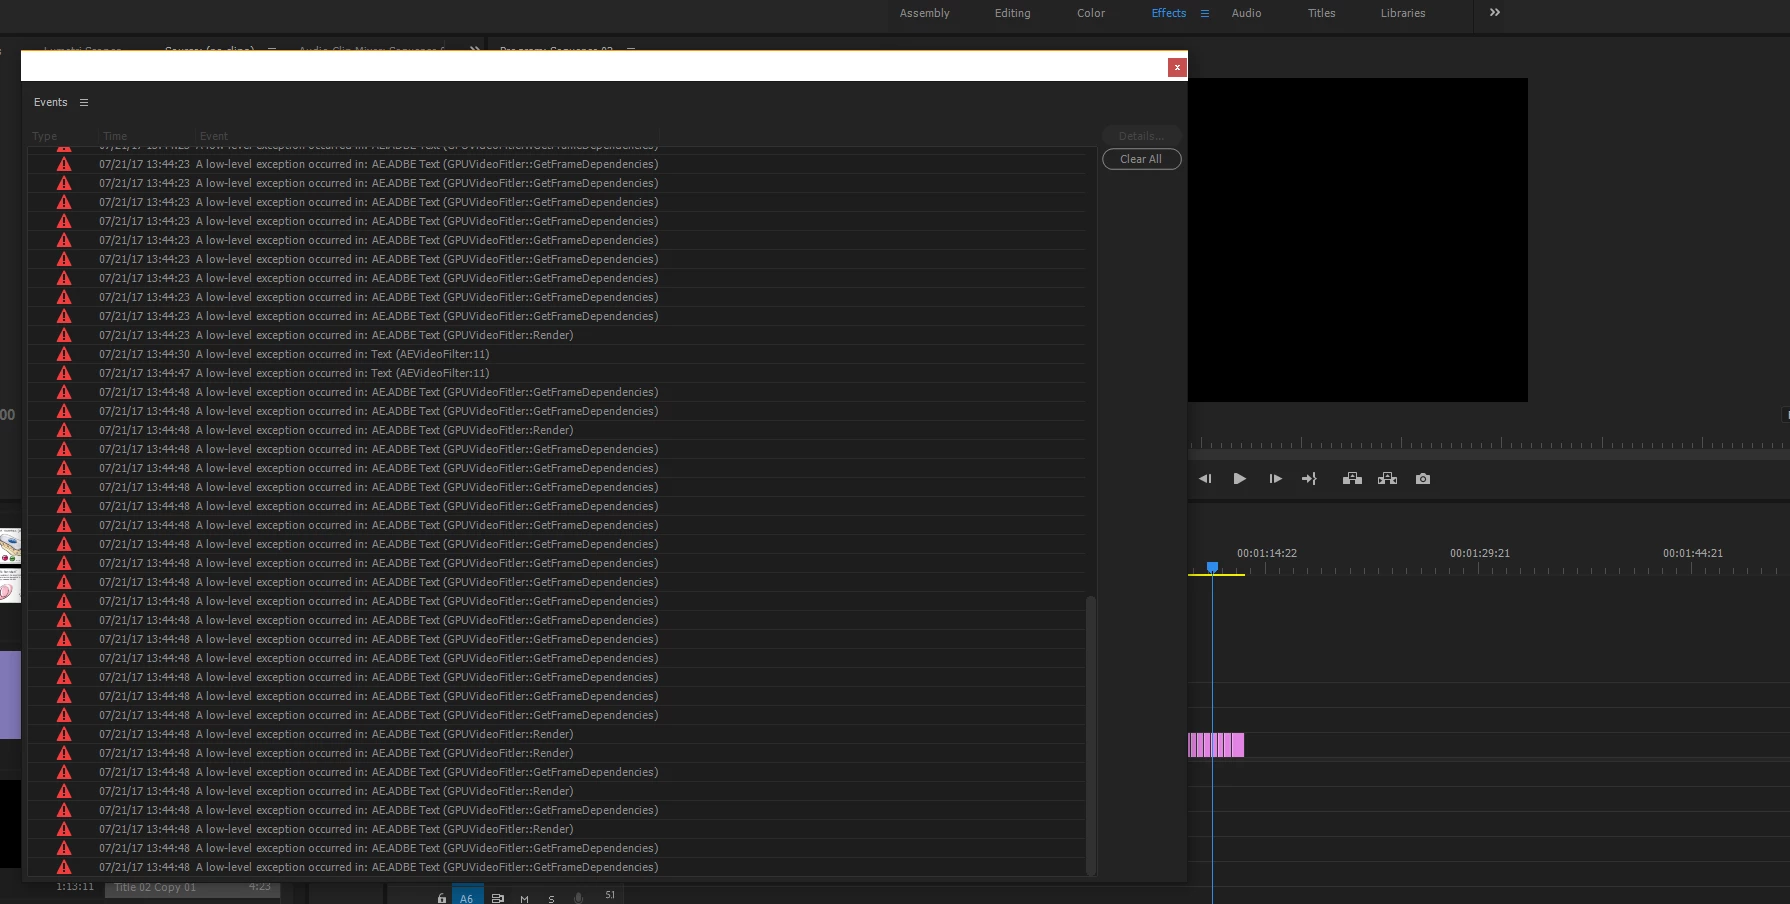1790x904 pixels.
Task: Expand the workspace overflow chevrons
Action: coord(1495,12)
